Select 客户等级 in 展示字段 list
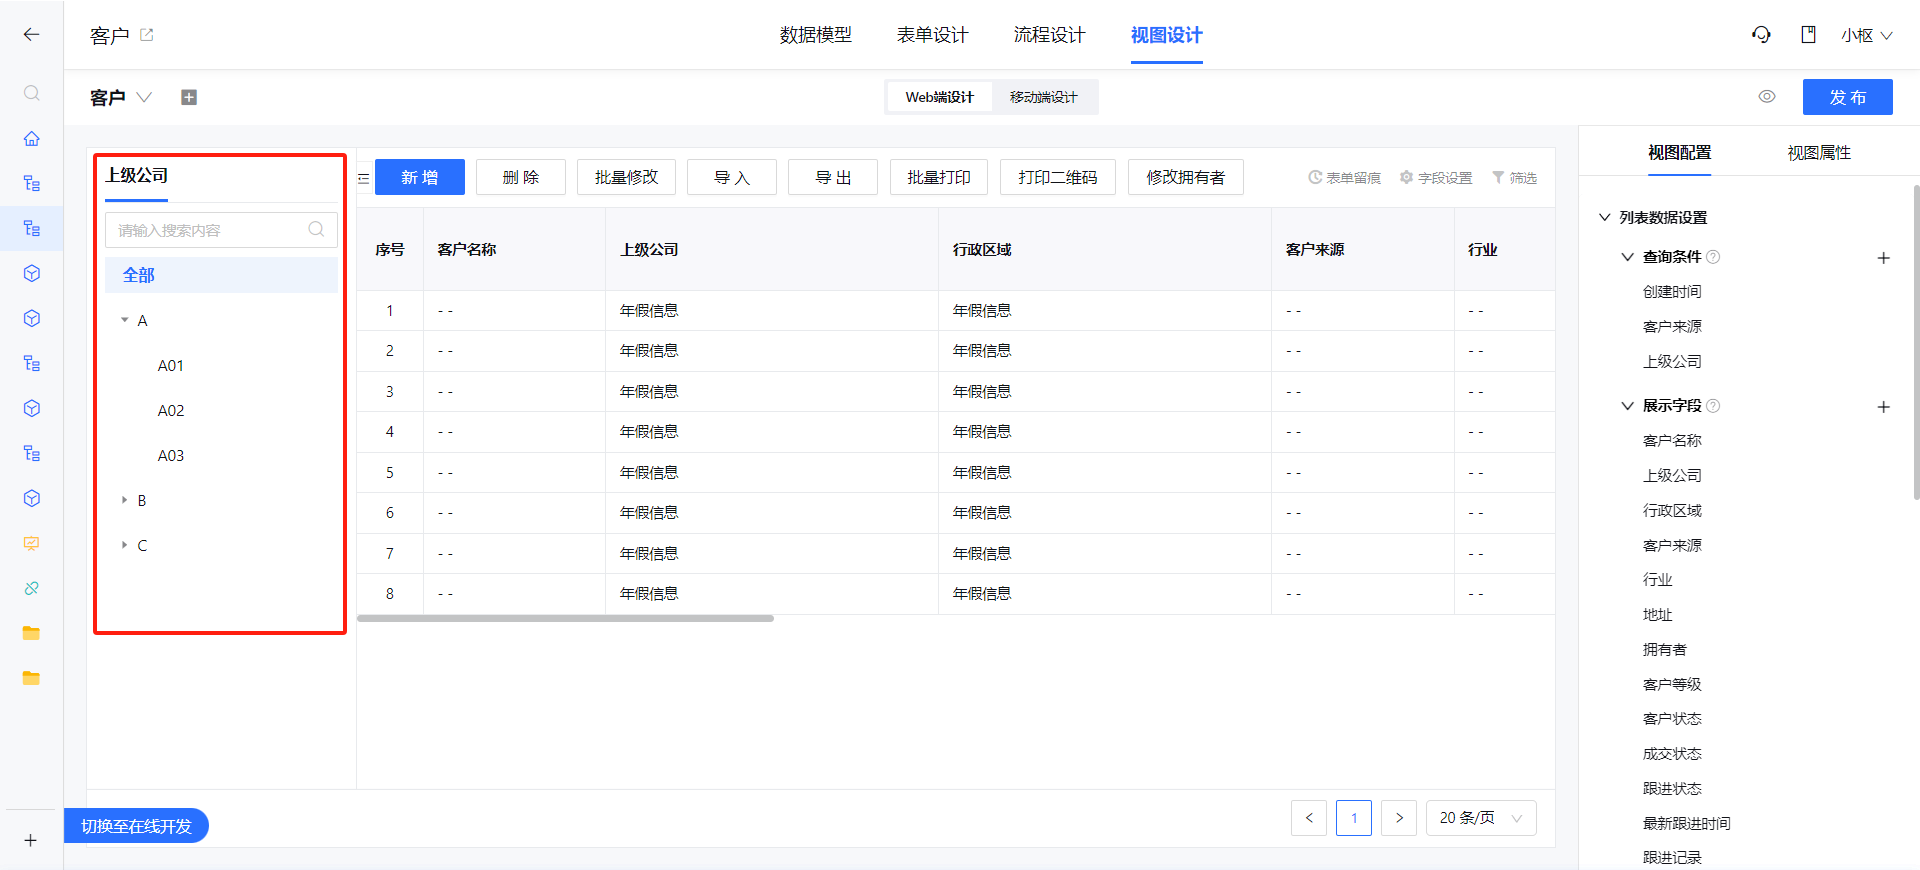1920x870 pixels. point(1672,684)
